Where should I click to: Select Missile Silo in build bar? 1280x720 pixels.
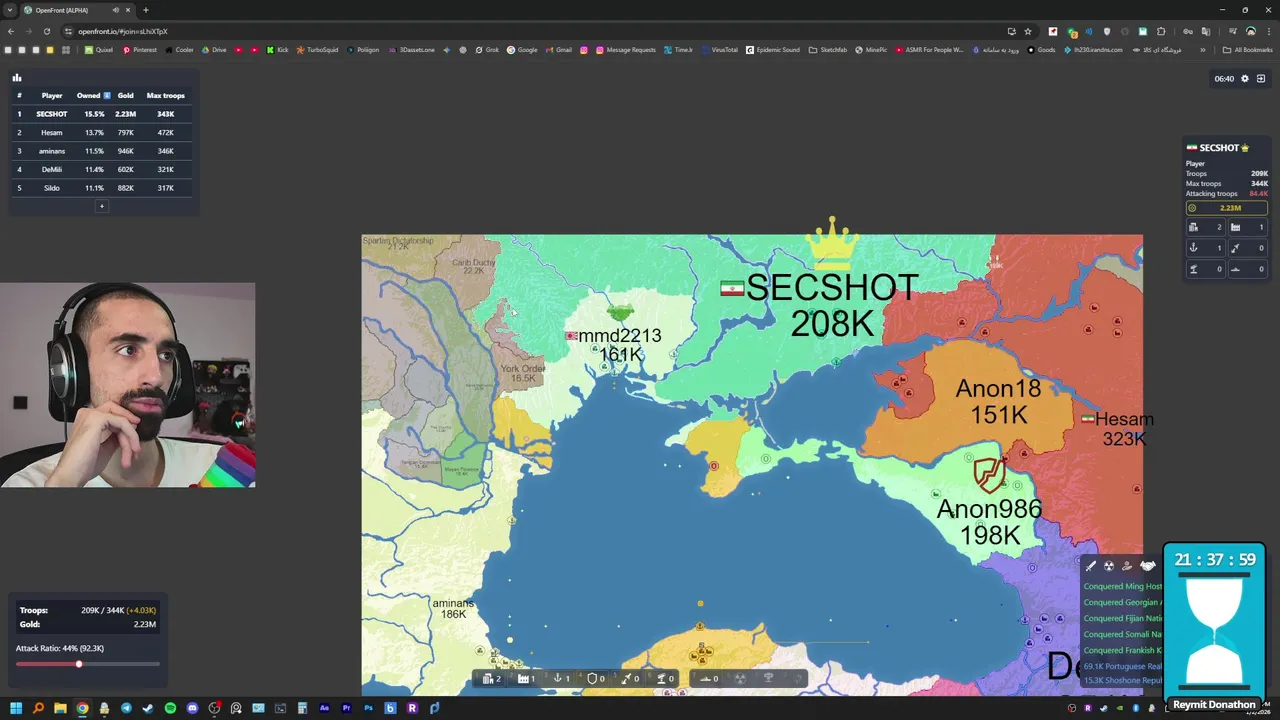tap(628, 679)
